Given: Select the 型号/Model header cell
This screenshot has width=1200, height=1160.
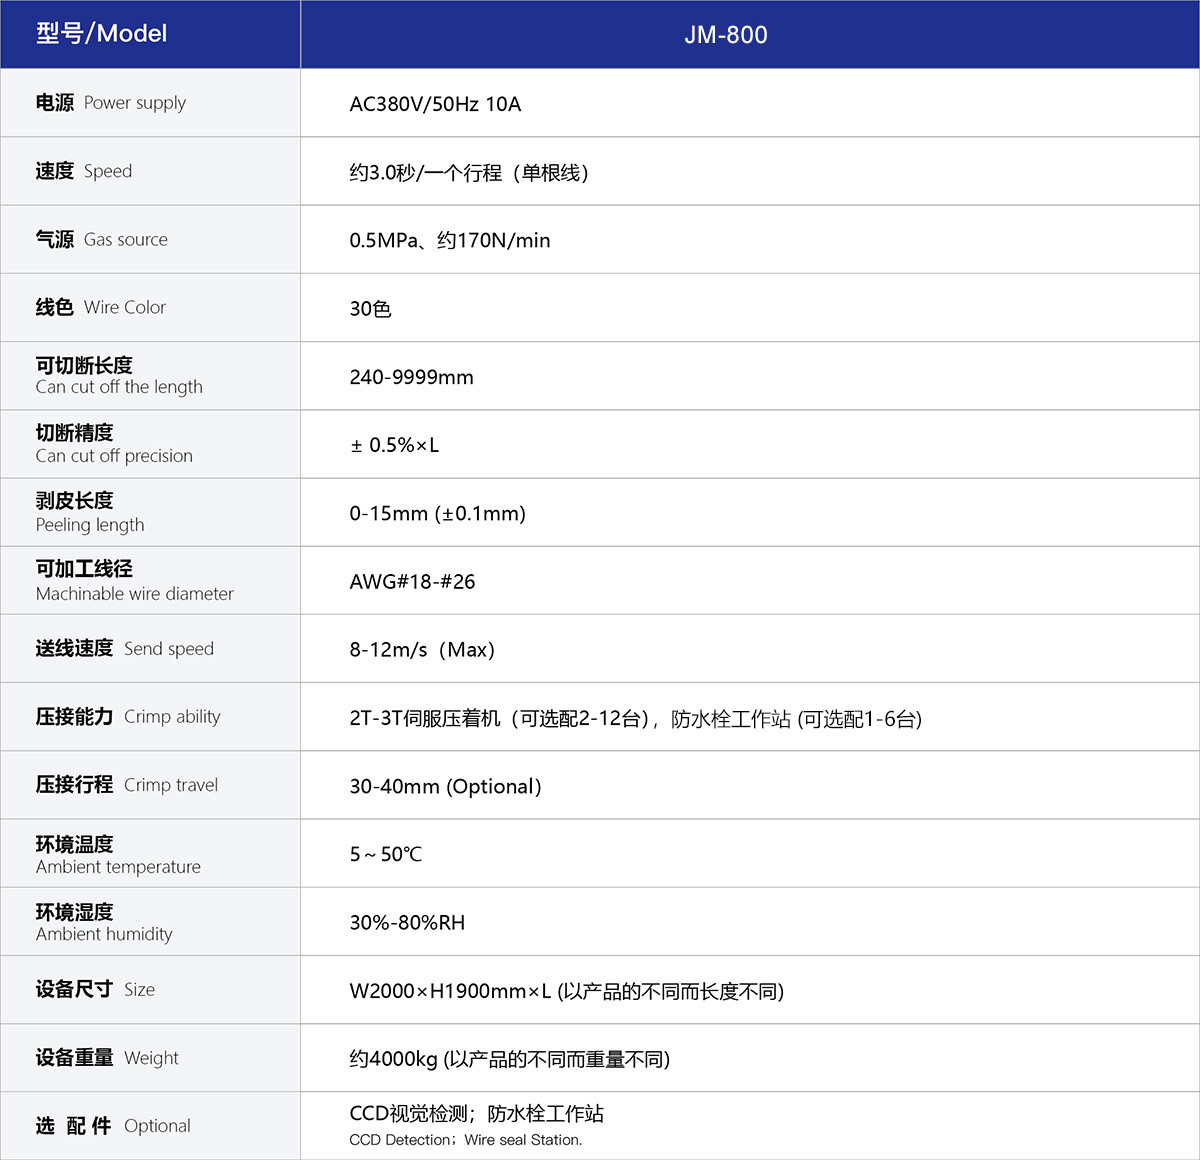Looking at the screenshot, I should pyautogui.click(x=98, y=34).
